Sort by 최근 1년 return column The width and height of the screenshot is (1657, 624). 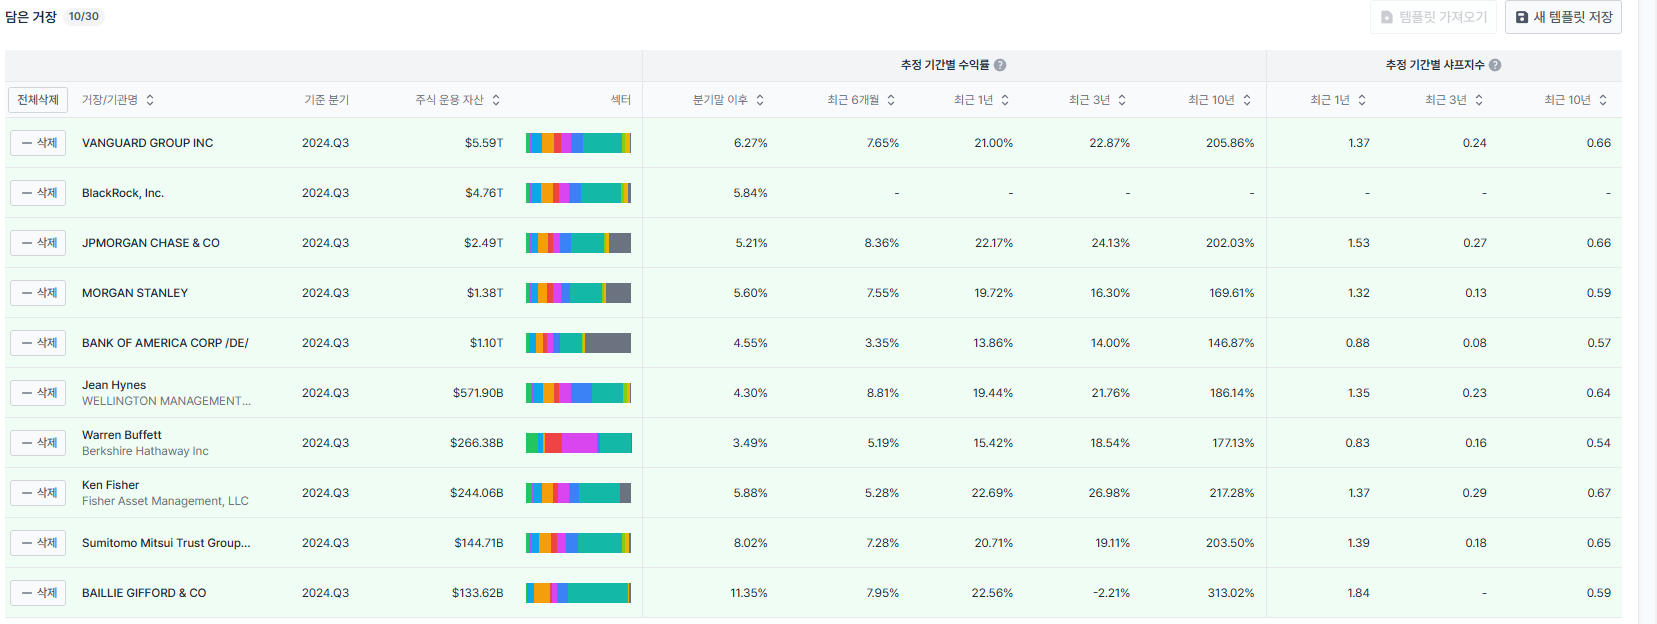(1005, 100)
